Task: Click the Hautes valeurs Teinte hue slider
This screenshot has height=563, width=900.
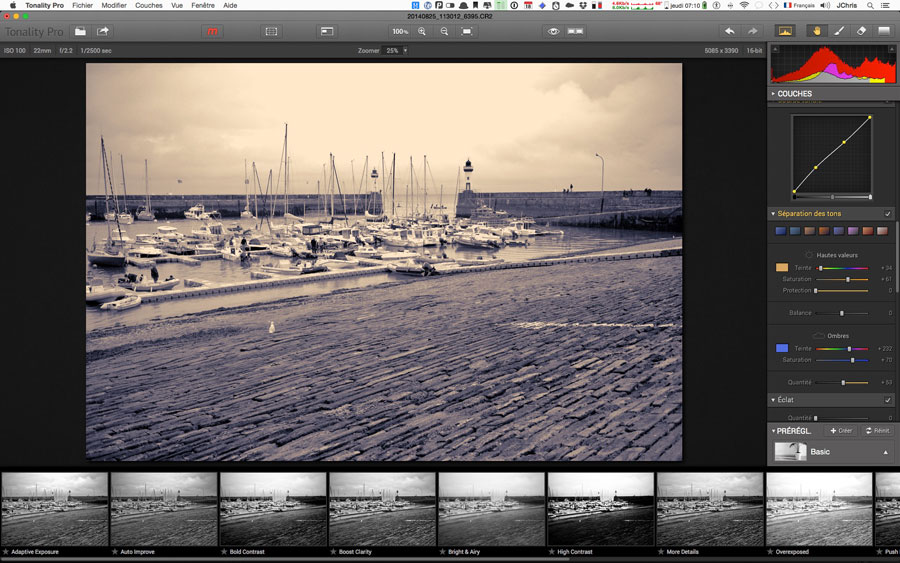Action: coord(842,268)
